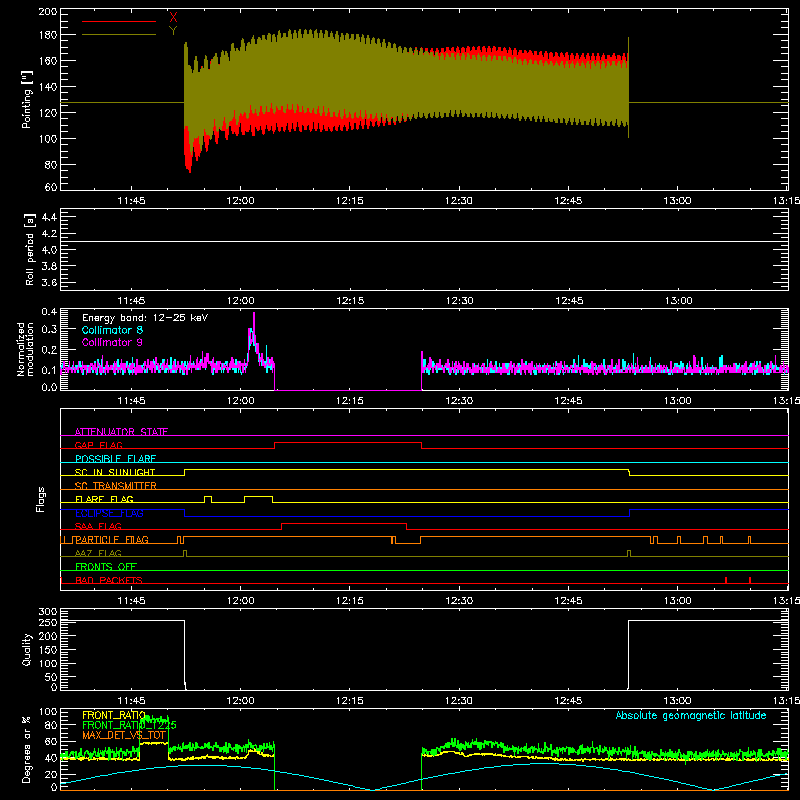Click the SC_TRANSMITTER flag label

(115, 486)
